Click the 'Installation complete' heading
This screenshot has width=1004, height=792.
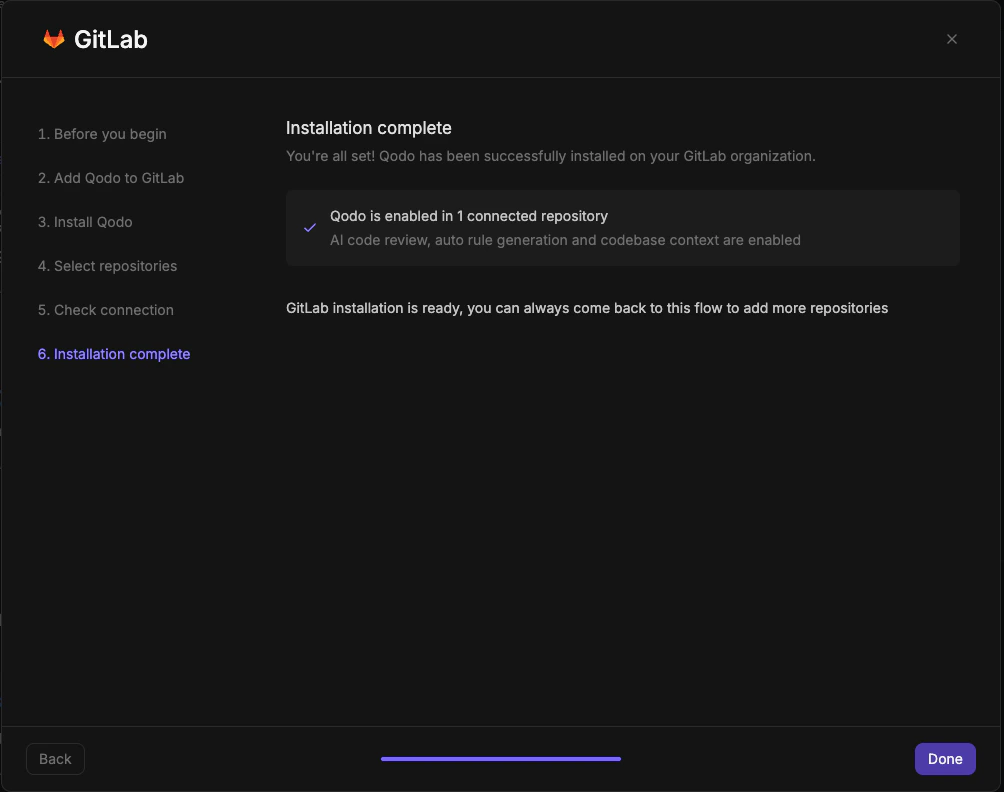[369, 128]
